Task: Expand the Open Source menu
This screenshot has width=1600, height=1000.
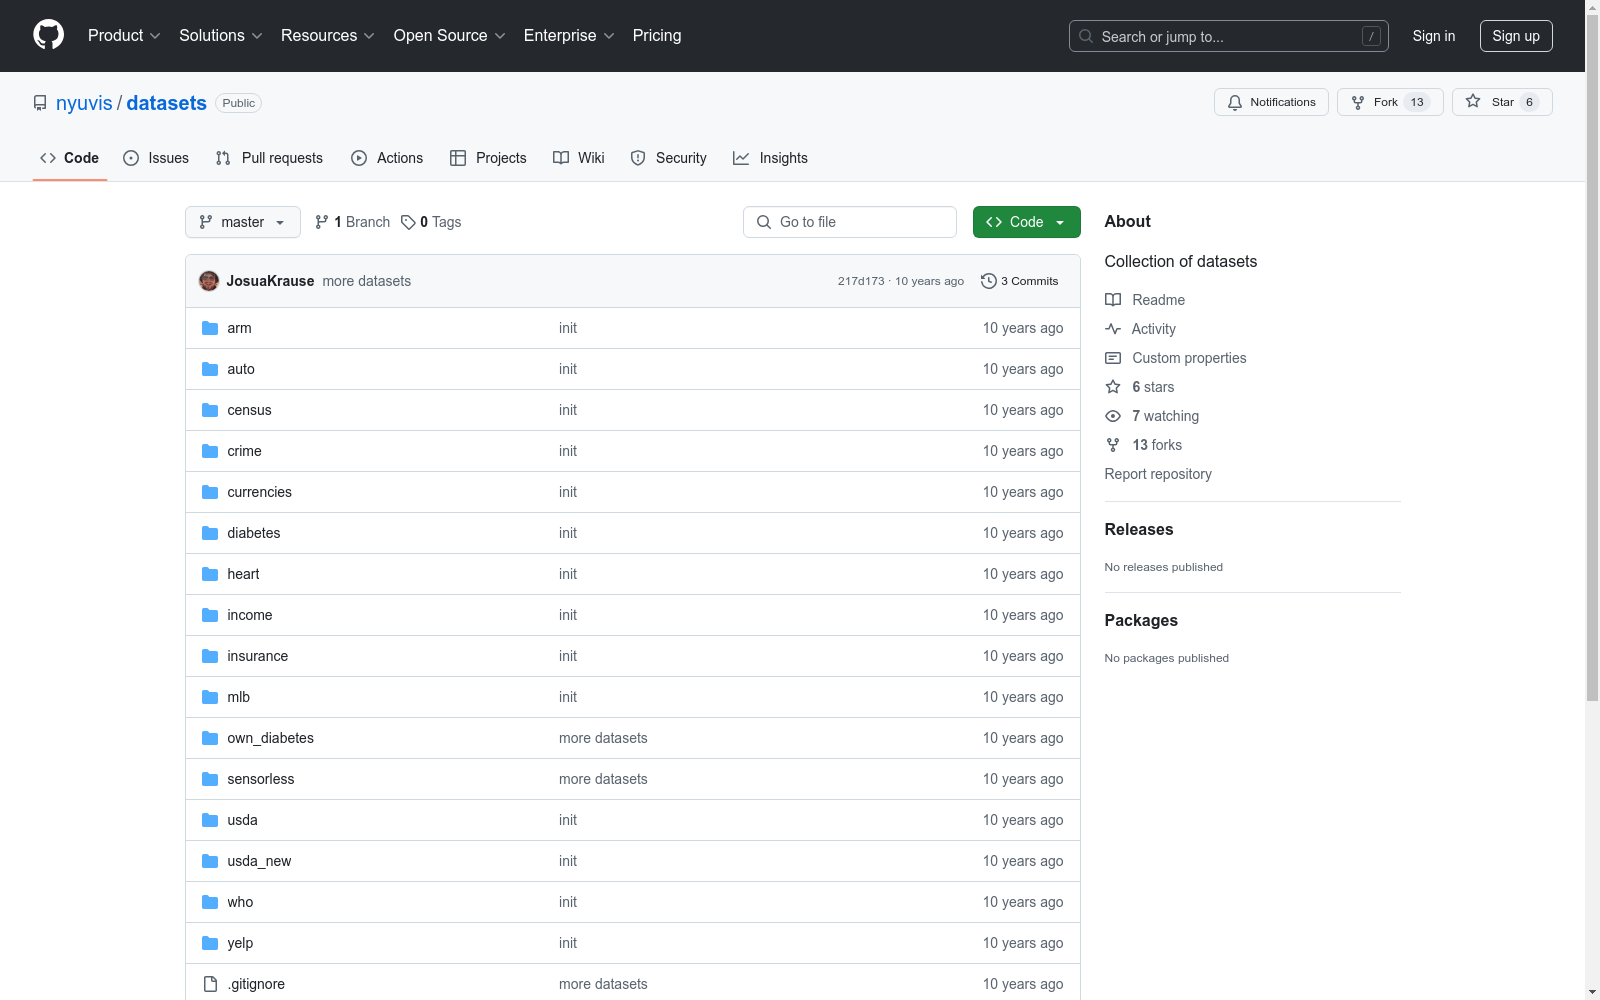Action: (450, 36)
